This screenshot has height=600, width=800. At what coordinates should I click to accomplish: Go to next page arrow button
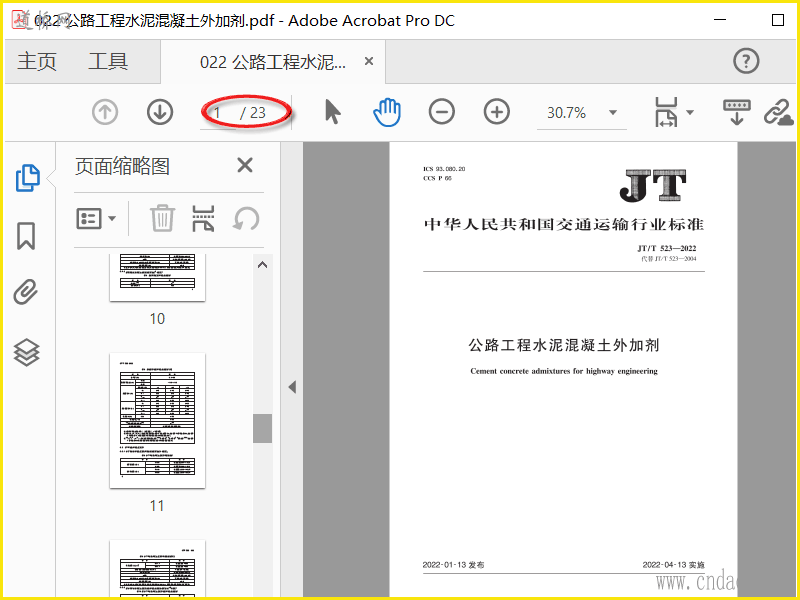pyautogui.click(x=160, y=112)
